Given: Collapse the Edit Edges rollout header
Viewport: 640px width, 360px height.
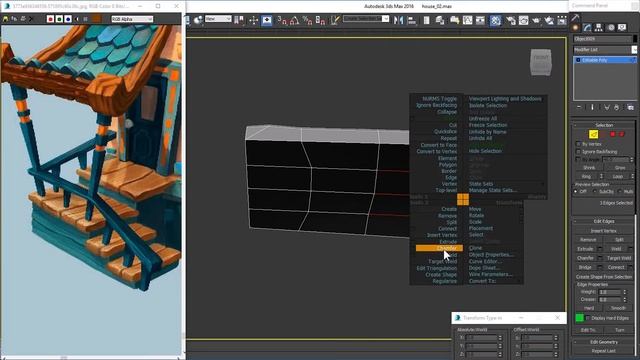Looking at the screenshot, I should (604, 221).
